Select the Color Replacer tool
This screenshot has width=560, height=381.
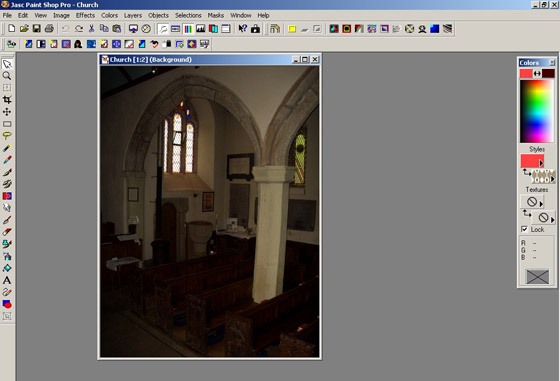point(7,196)
